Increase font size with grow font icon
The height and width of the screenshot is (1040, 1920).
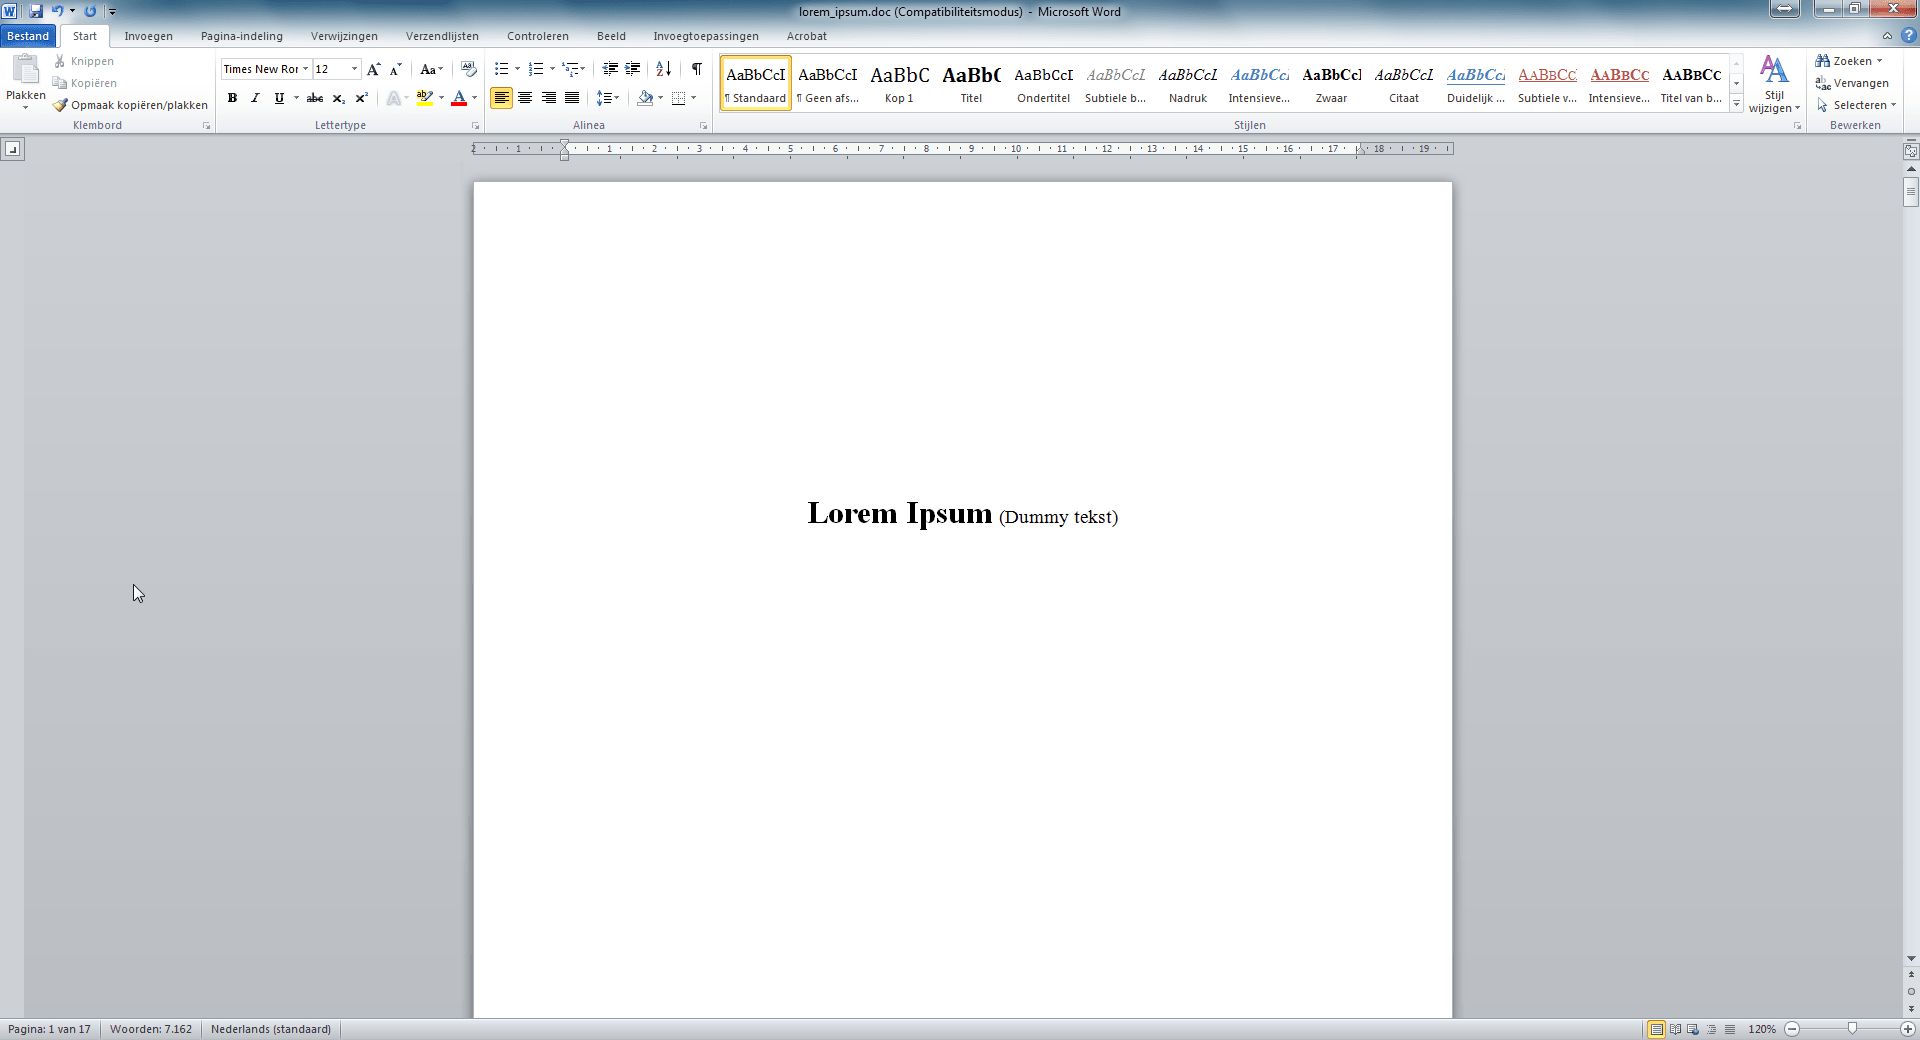pos(374,69)
